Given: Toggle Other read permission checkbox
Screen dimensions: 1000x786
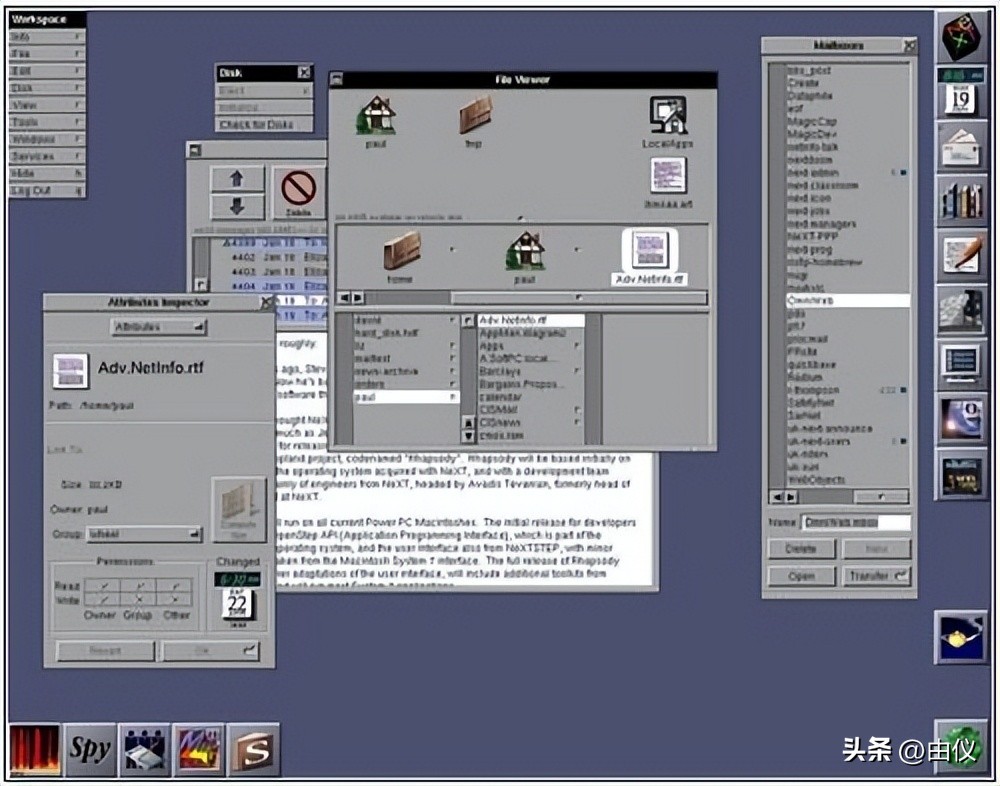Looking at the screenshot, I should pyautogui.click(x=176, y=585).
